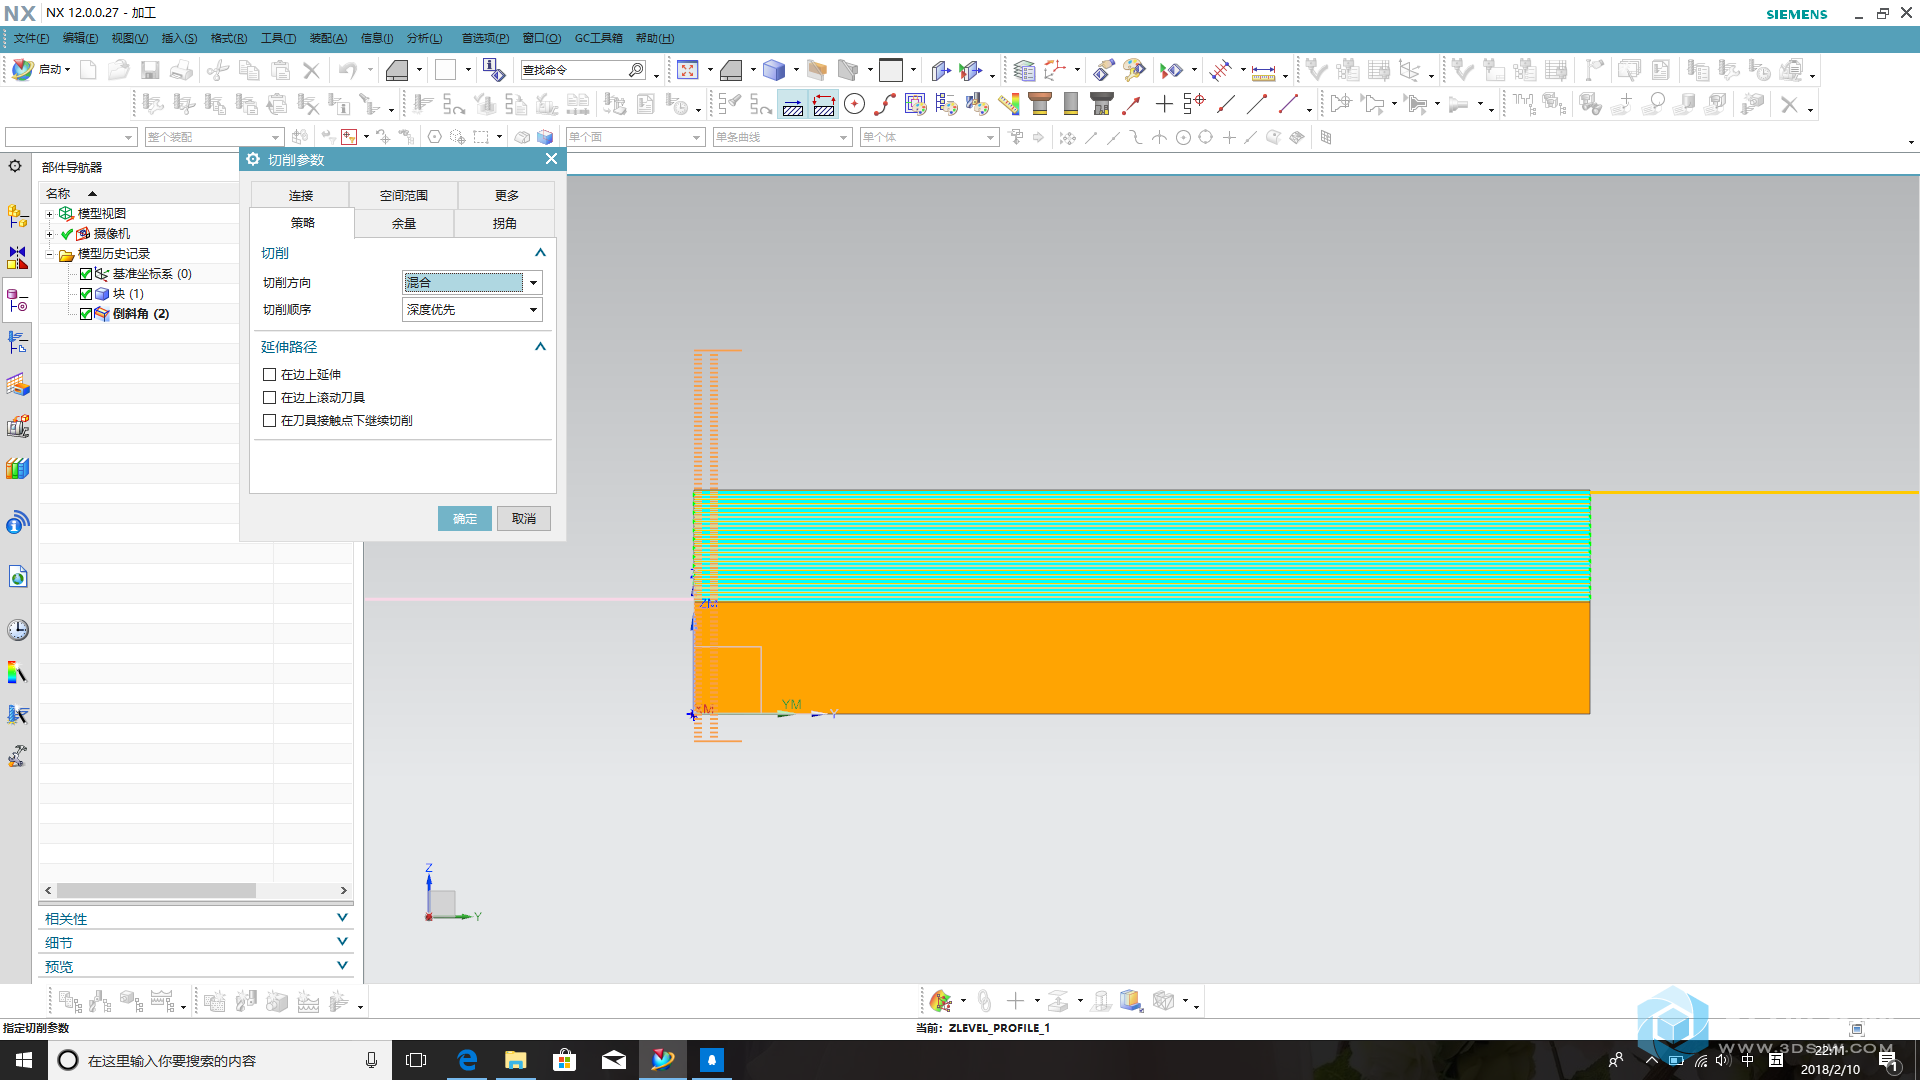Click the fit view icon in toolbar
Screen dimensions: 1920x1080
point(688,70)
